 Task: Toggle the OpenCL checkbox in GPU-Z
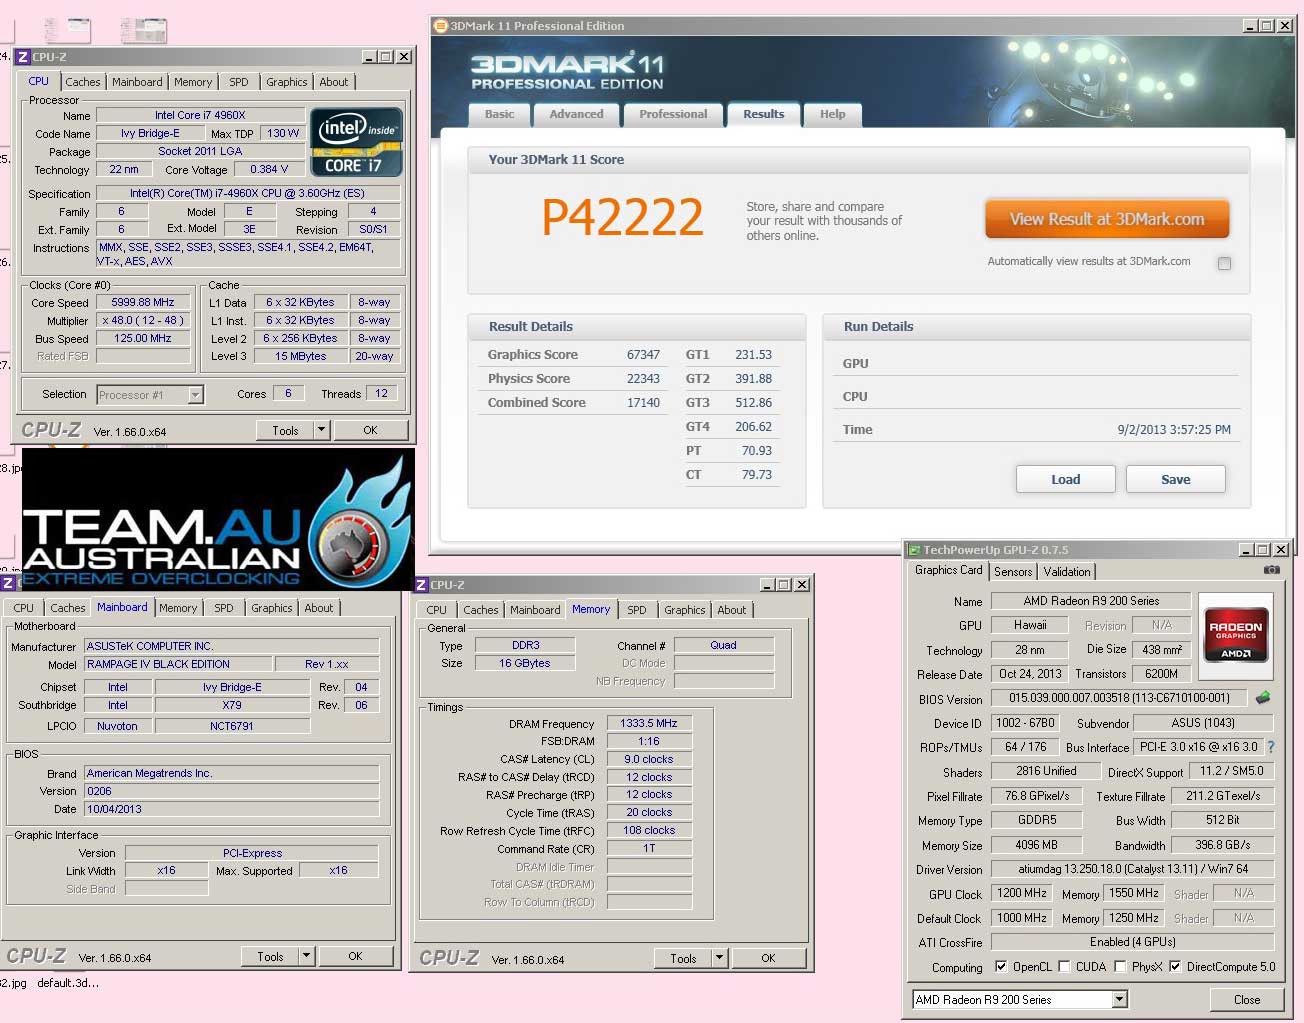tap(1001, 966)
